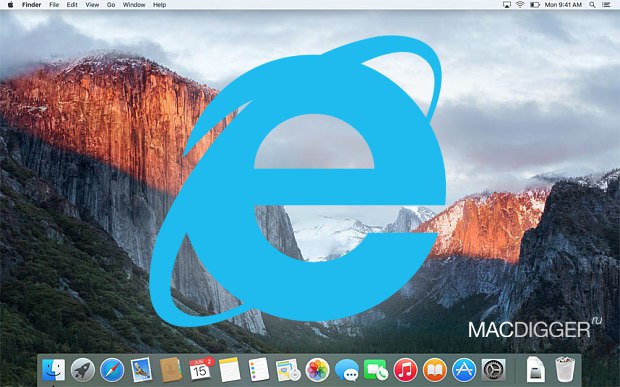Viewport: 620px width, 387px height.
Task: Open FaceTime green camera icon
Action: tap(376, 370)
